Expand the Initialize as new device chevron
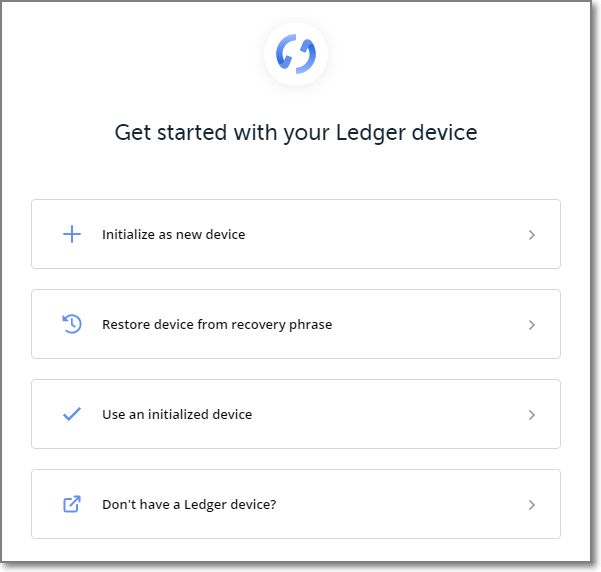This screenshot has width=601, height=572. (x=532, y=235)
